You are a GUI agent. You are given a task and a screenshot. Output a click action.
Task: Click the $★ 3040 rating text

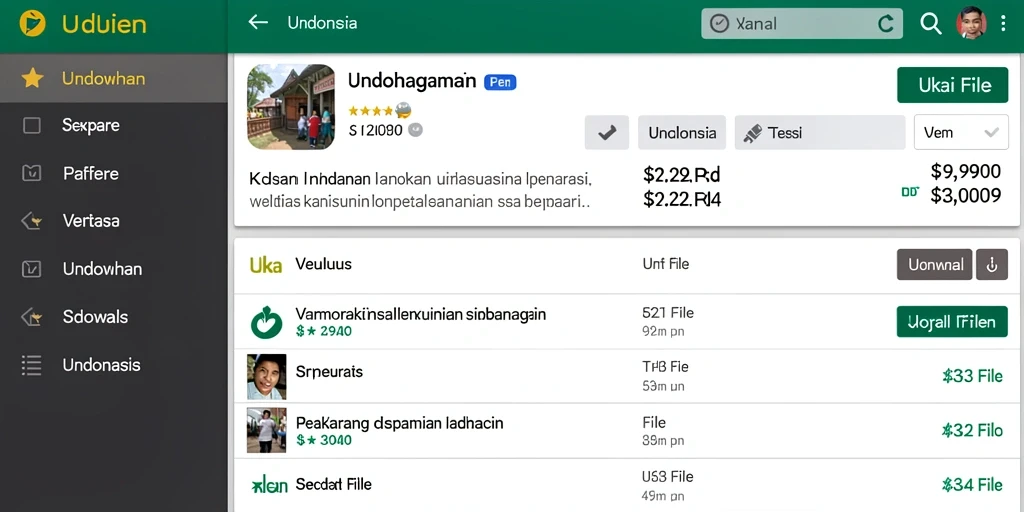tap(323, 440)
